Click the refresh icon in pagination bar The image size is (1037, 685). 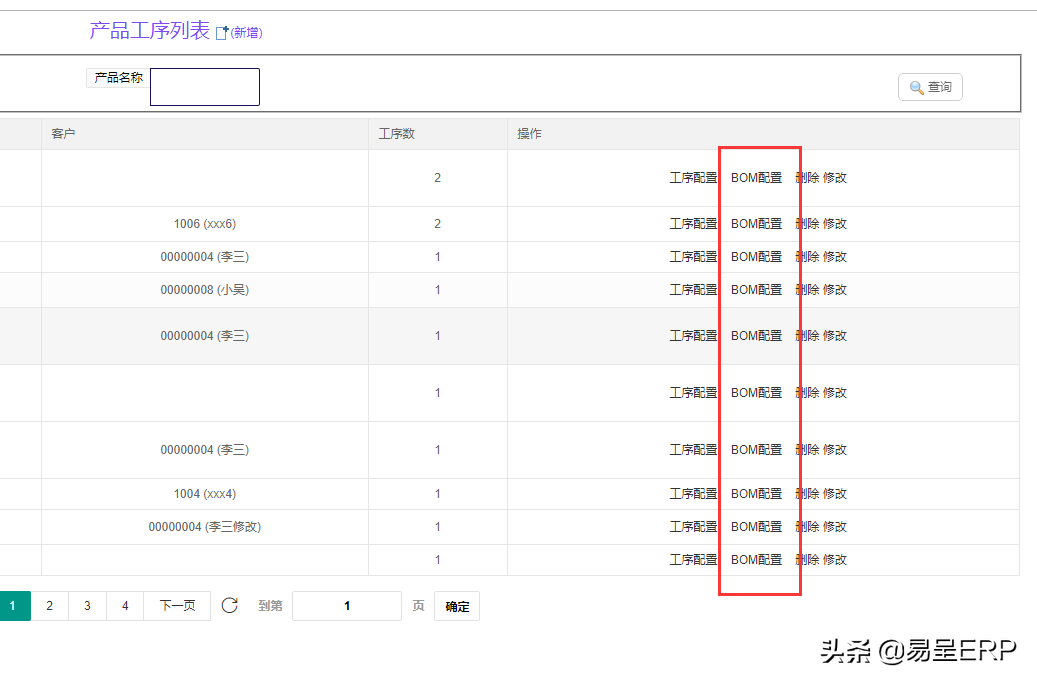(x=230, y=605)
